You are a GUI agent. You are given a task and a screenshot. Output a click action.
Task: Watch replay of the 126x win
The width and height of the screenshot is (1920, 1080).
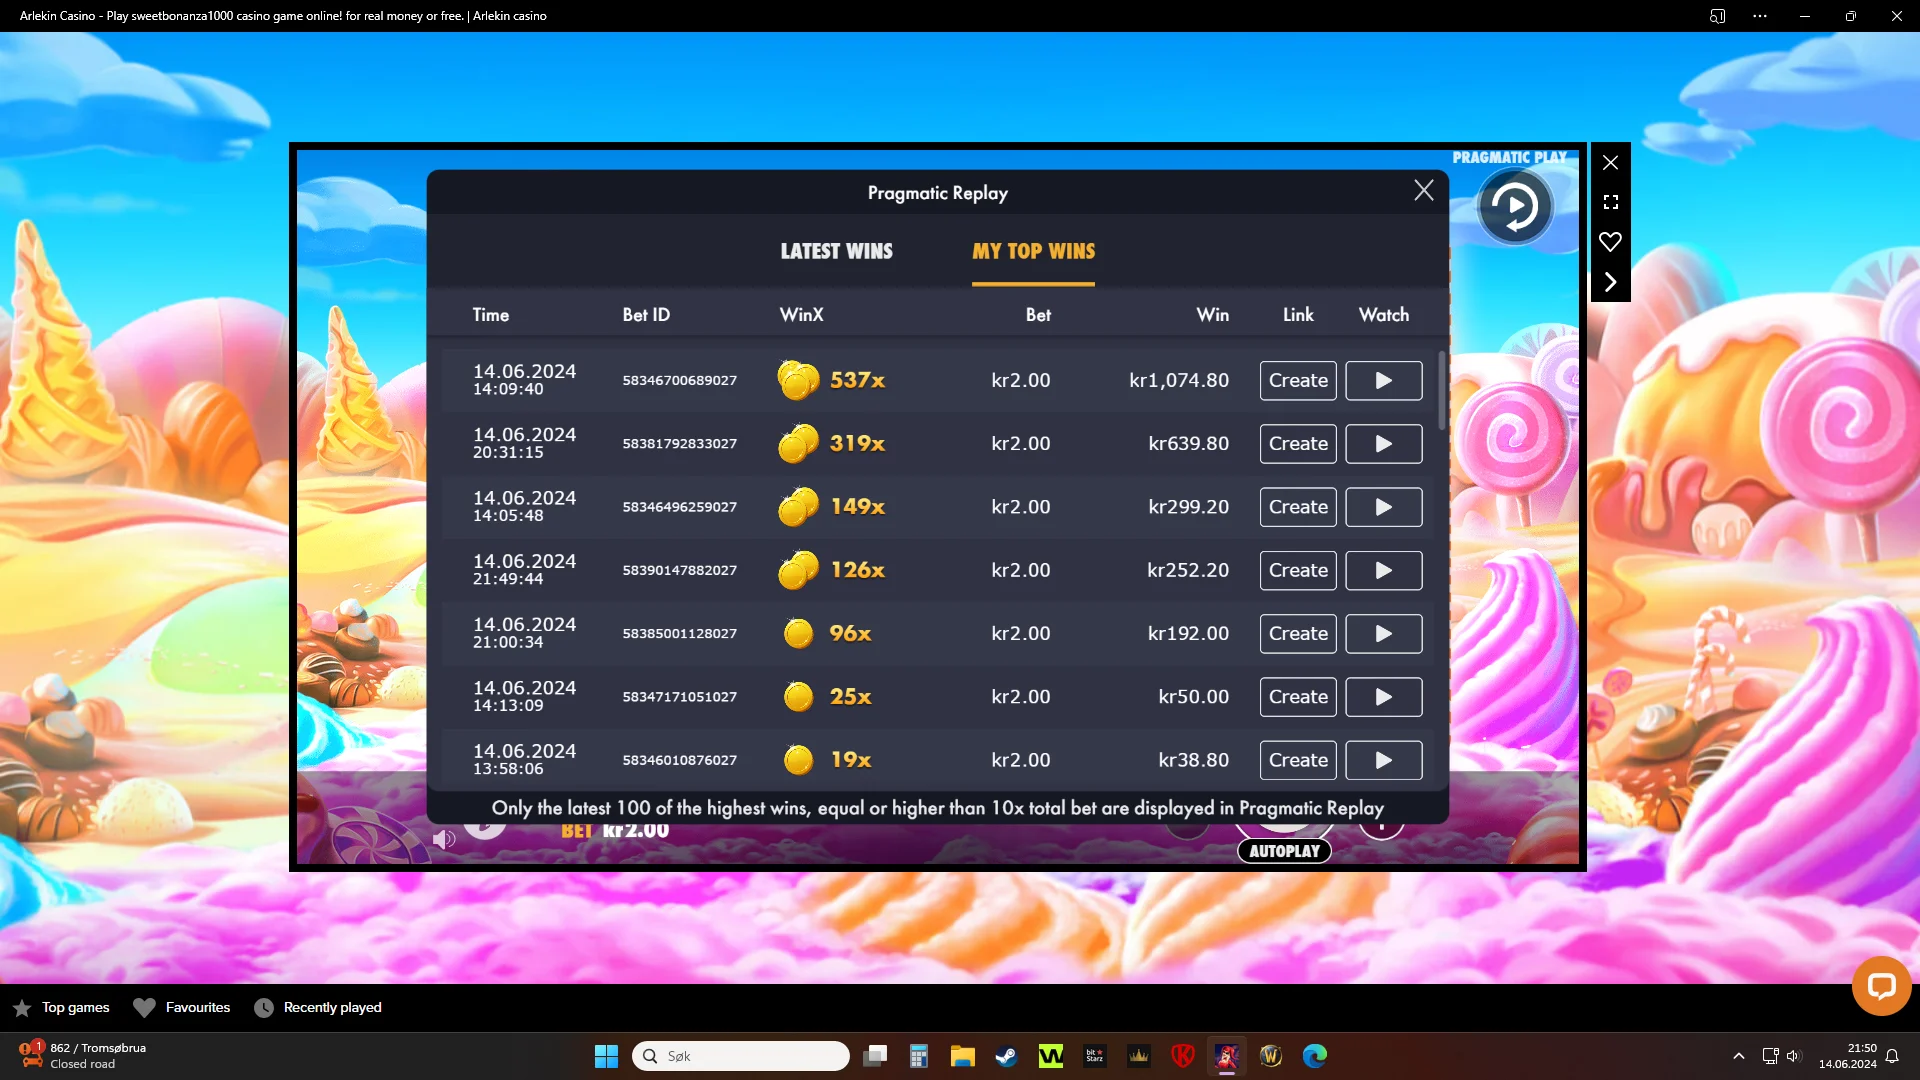click(1384, 570)
